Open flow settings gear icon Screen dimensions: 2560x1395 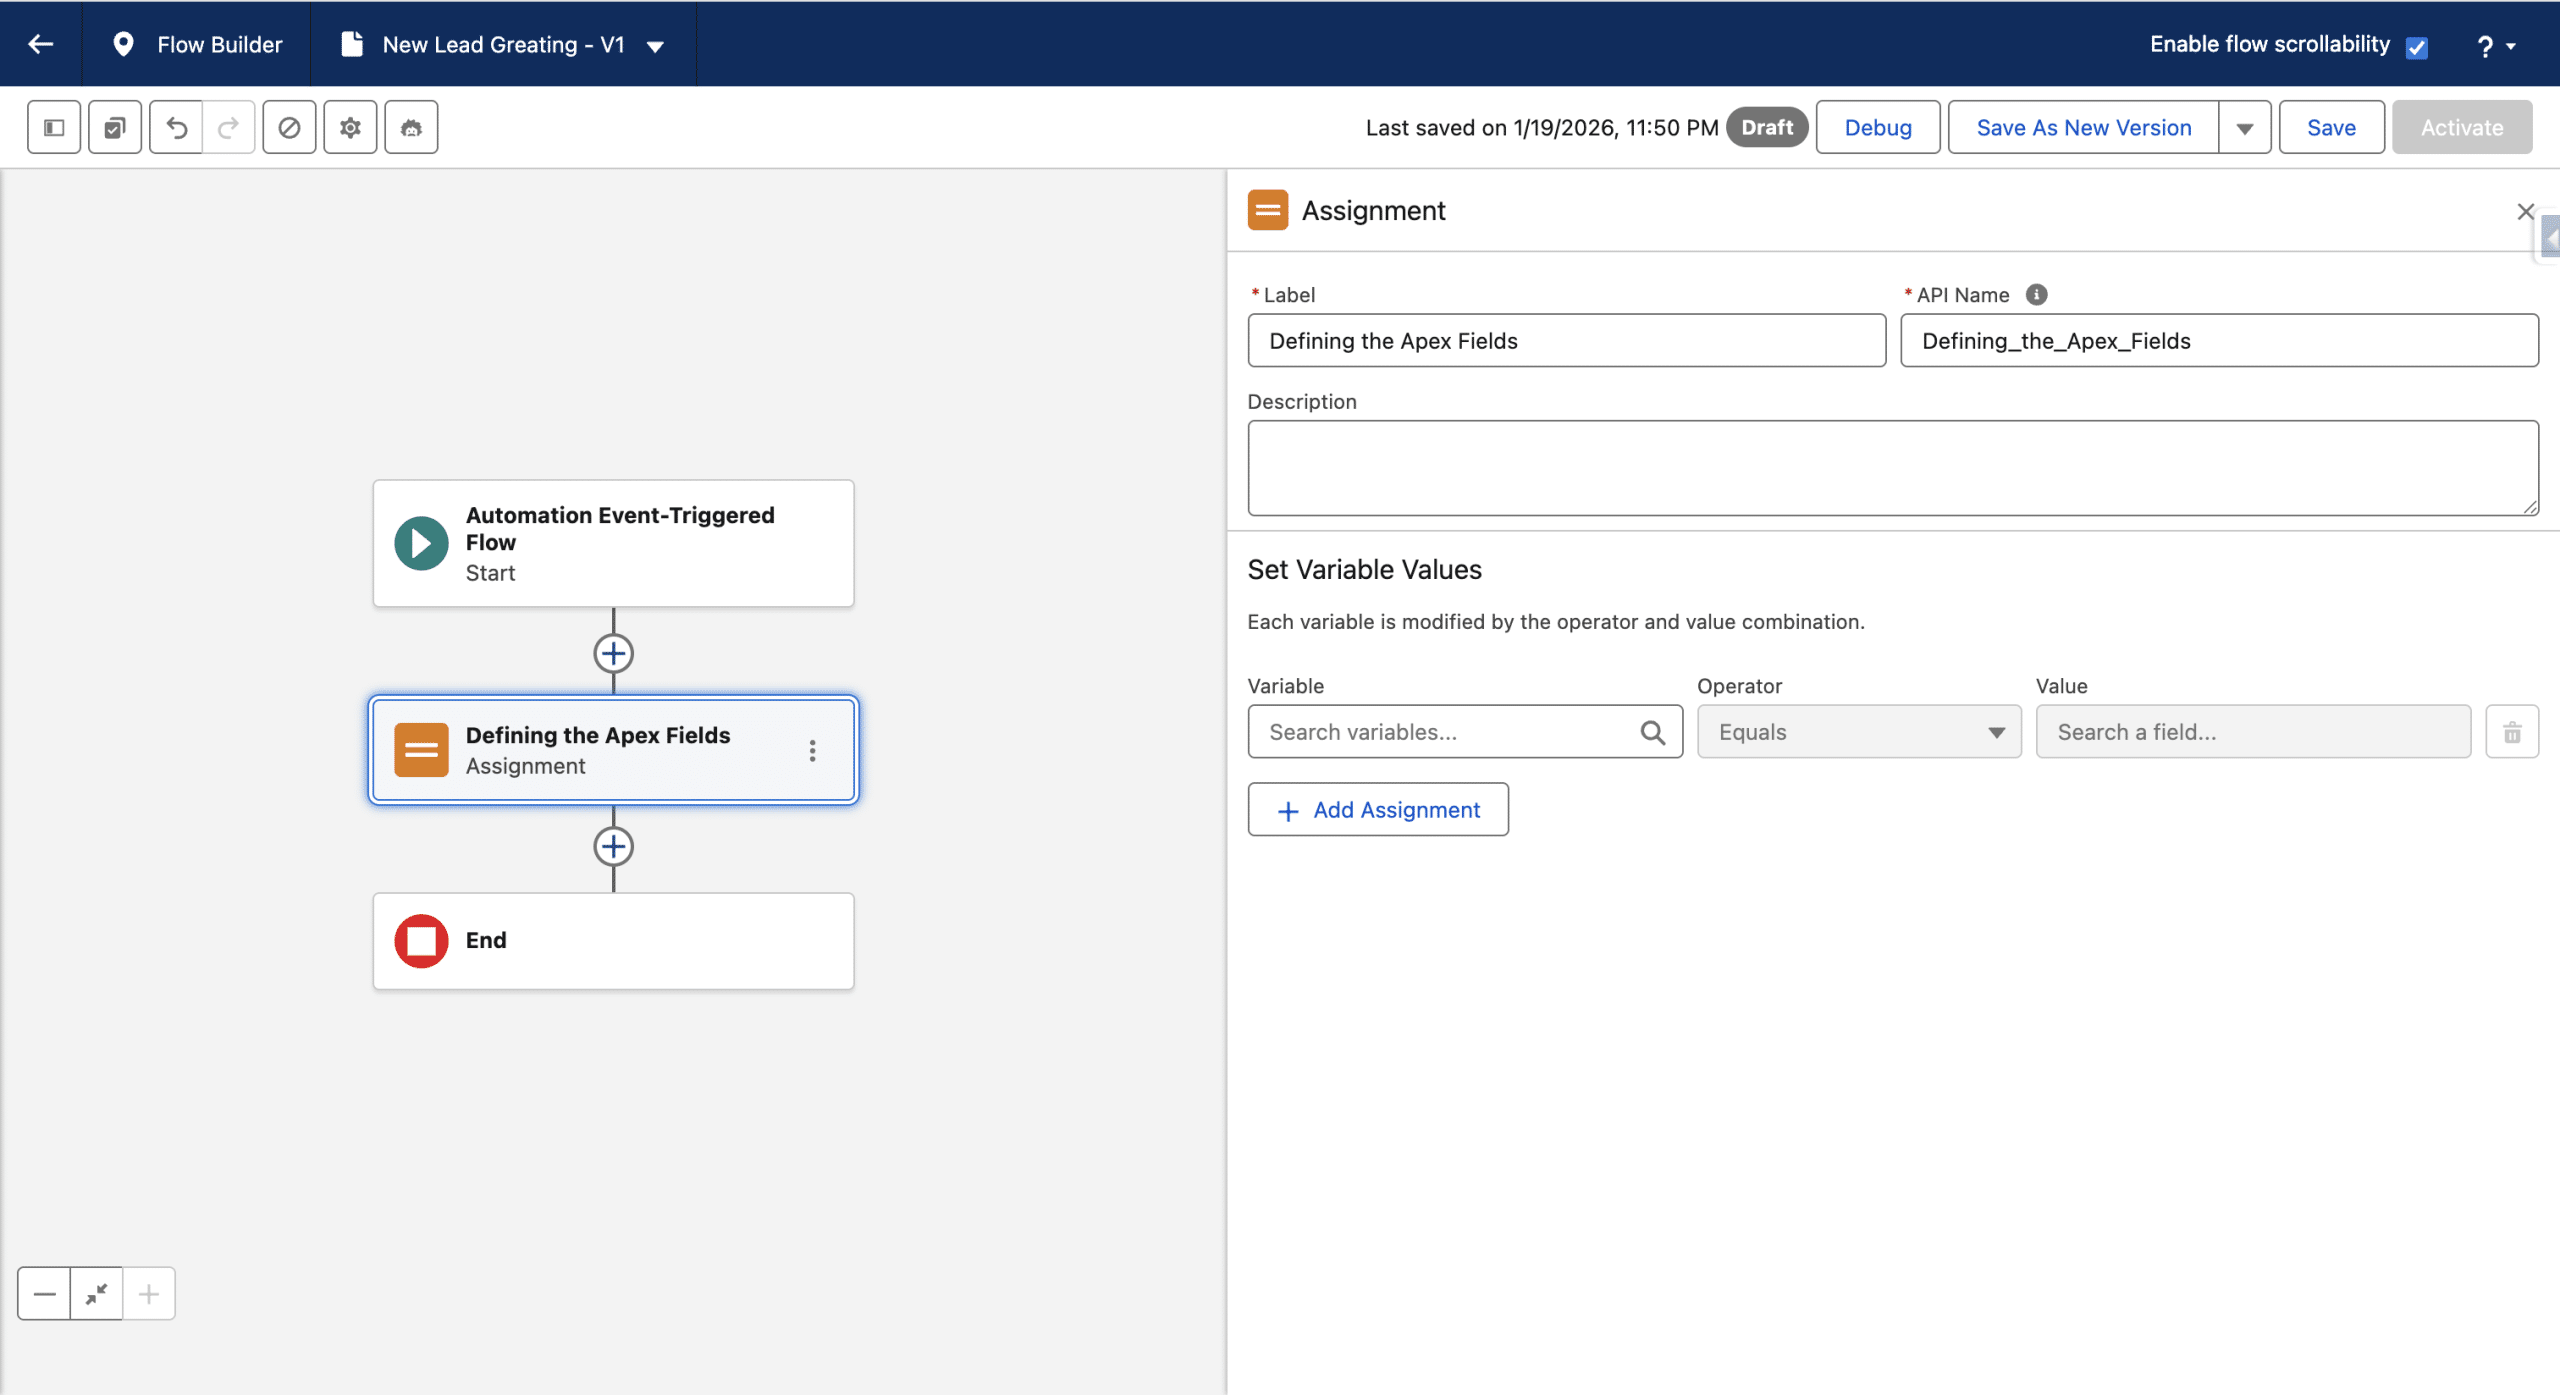(350, 127)
